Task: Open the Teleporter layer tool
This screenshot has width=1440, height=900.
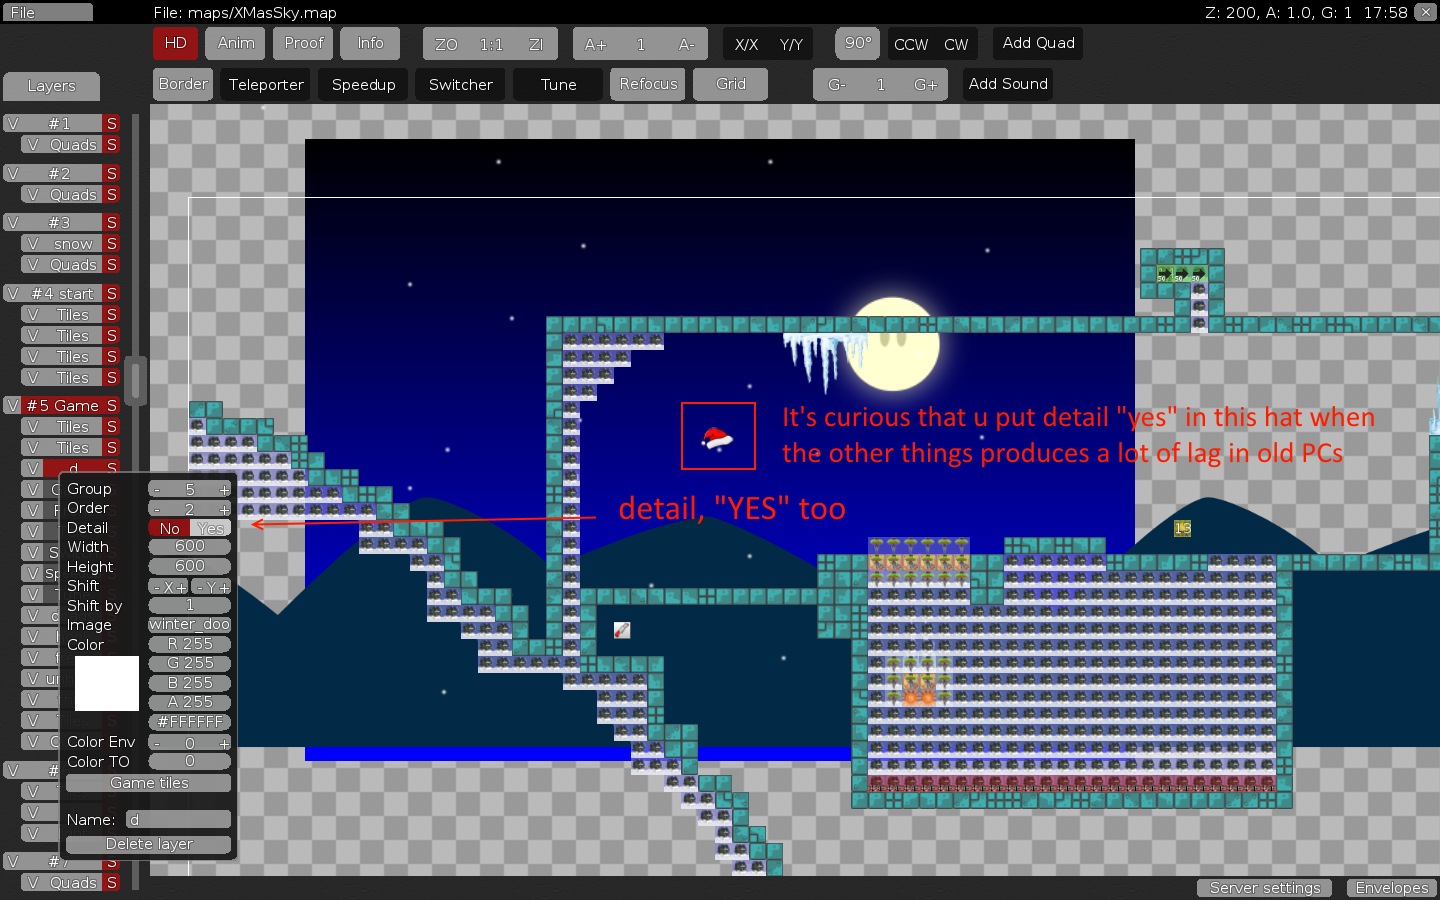Action: point(264,84)
